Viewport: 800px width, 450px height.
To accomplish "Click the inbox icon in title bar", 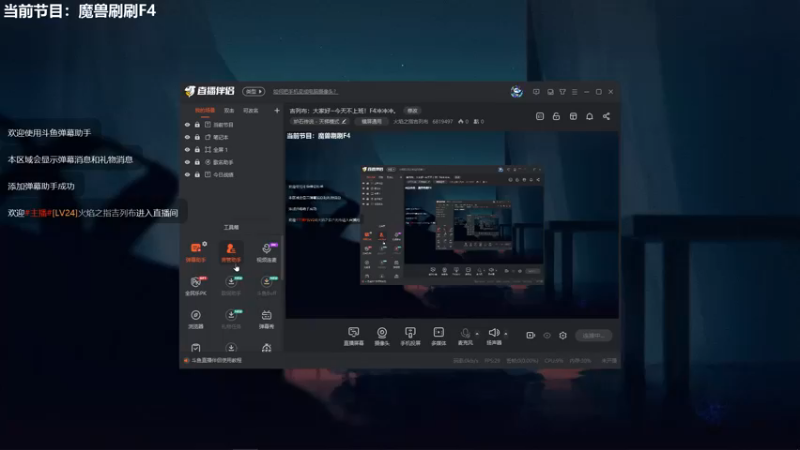I will coord(550,92).
